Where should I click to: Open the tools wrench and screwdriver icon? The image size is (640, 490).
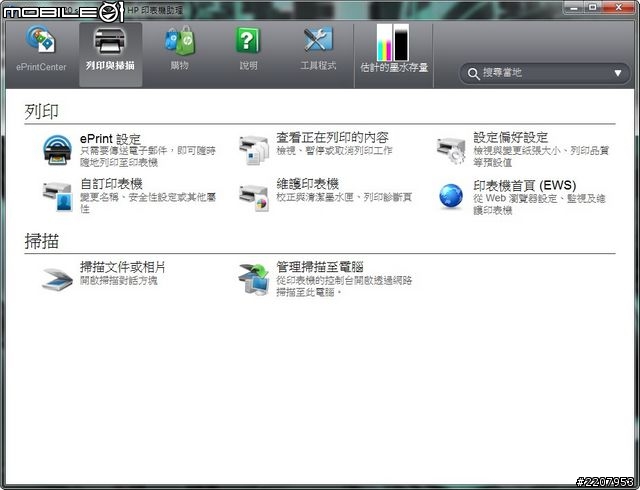pyautogui.click(x=318, y=40)
